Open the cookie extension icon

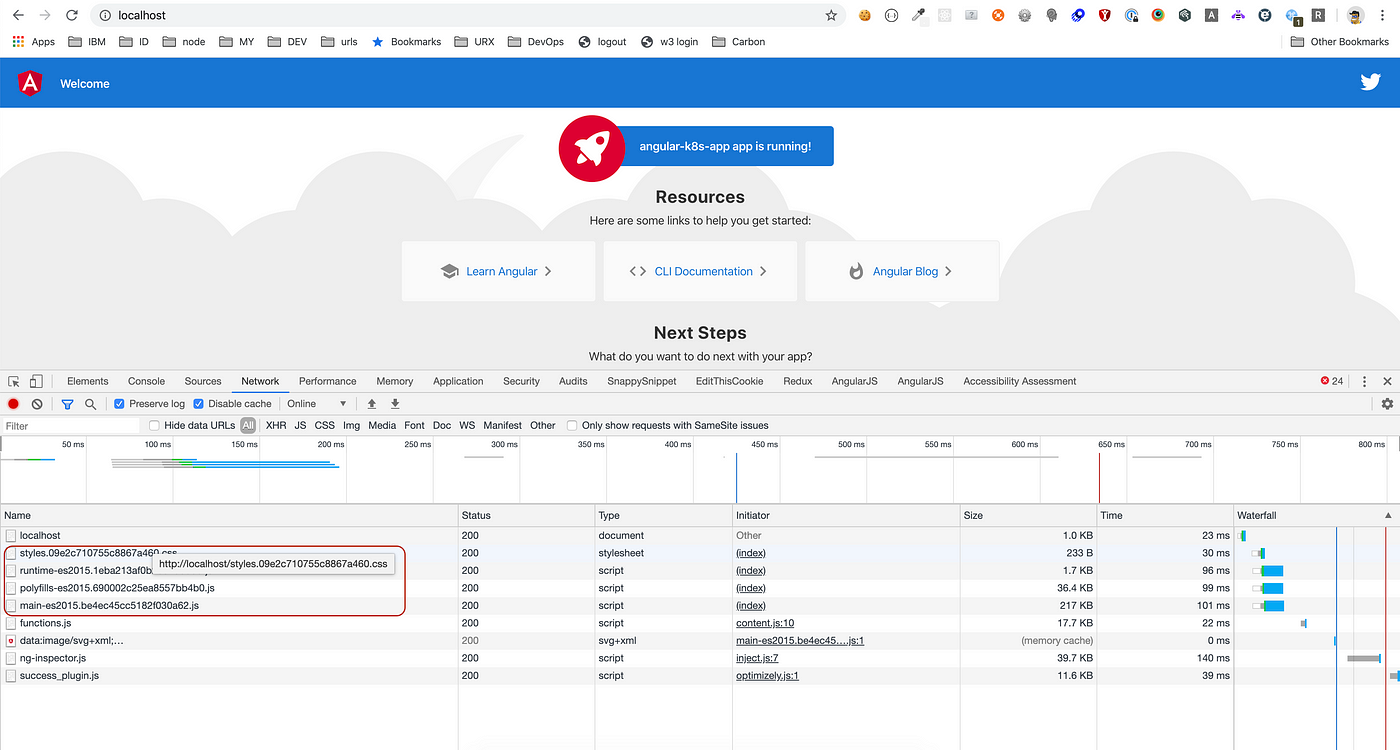[x=864, y=15]
